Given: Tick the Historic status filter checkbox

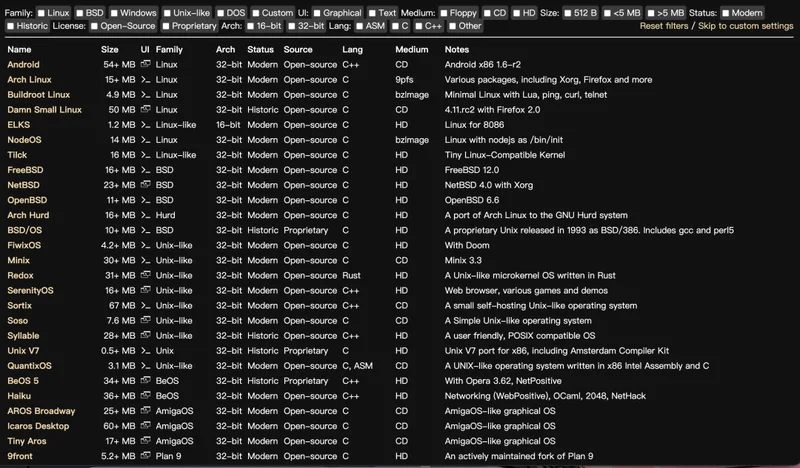Looking at the screenshot, I should pyautogui.click(x=11, y=26).
